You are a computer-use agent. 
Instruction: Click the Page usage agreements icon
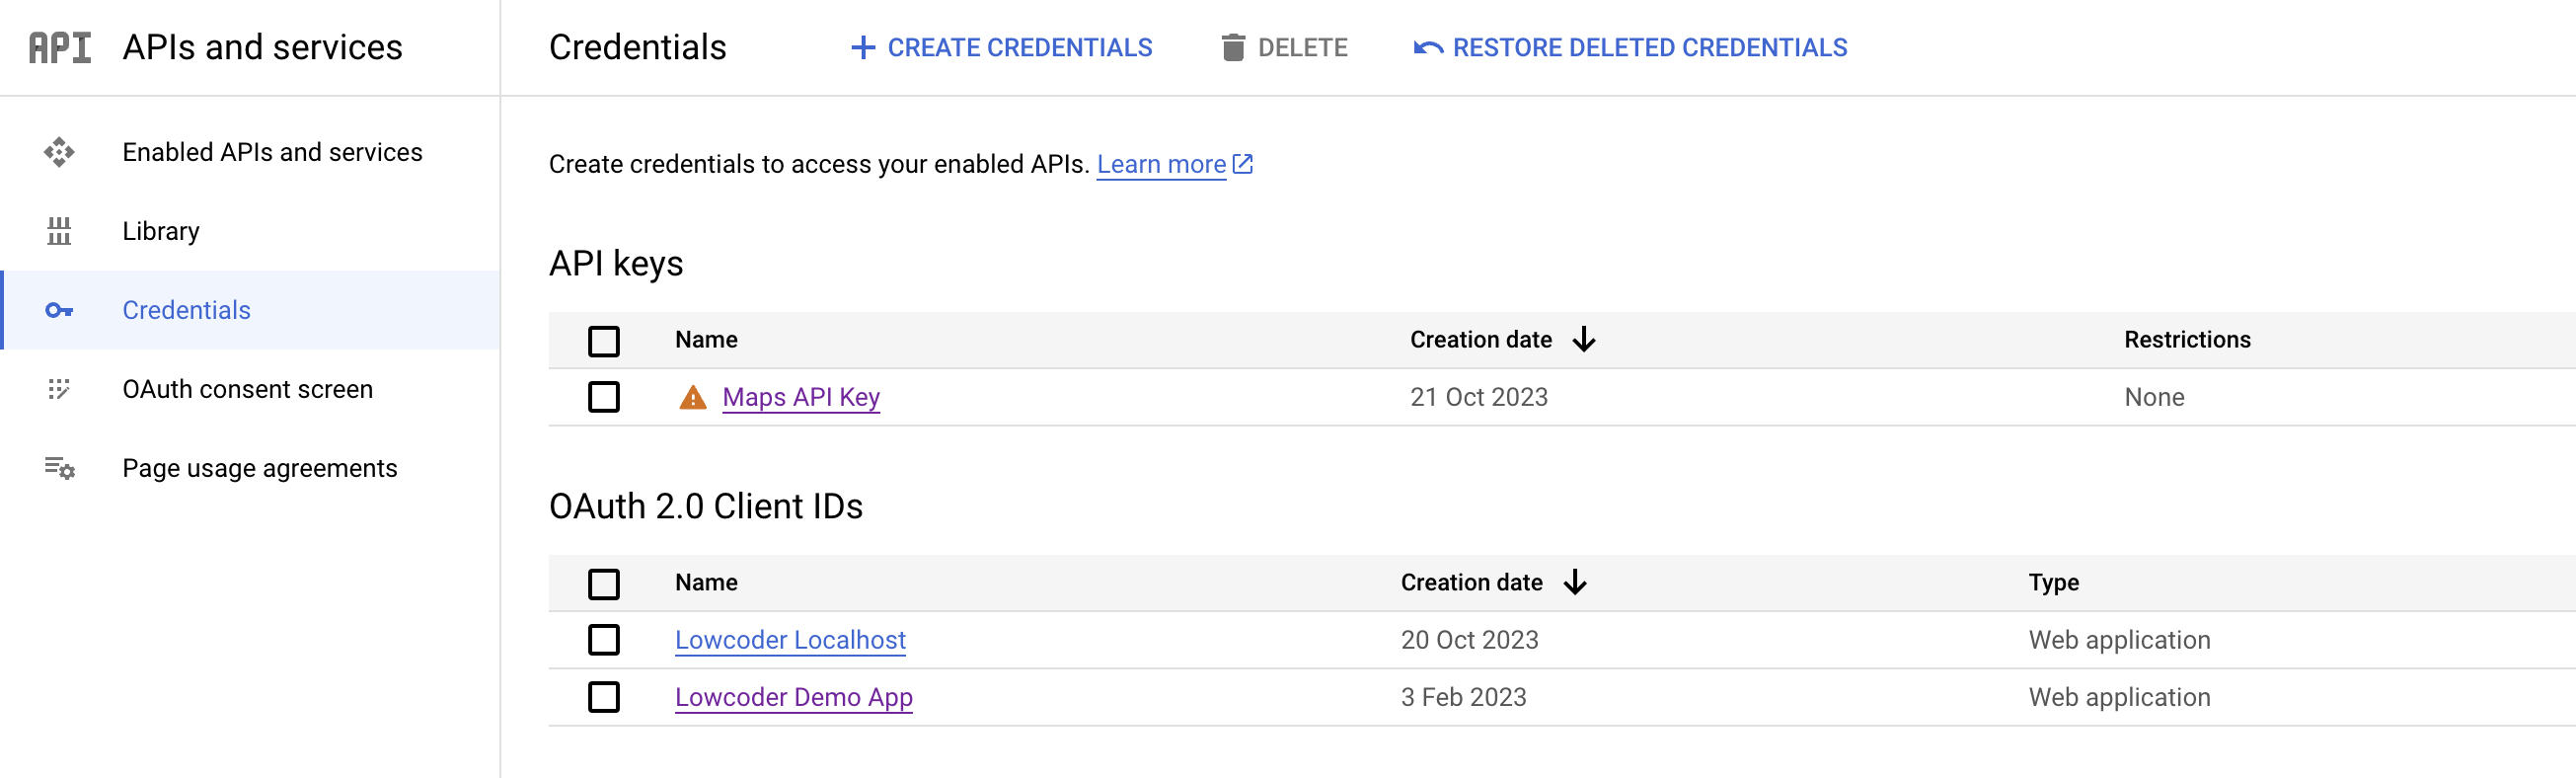[59, 468]
